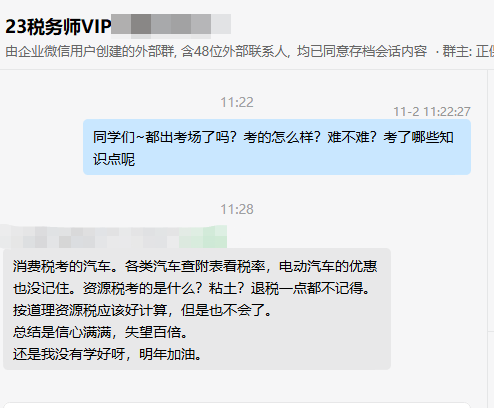Click the line 还是我没有学好呀，明年加油
Viewport: 494px width, 408px height.
108,354
